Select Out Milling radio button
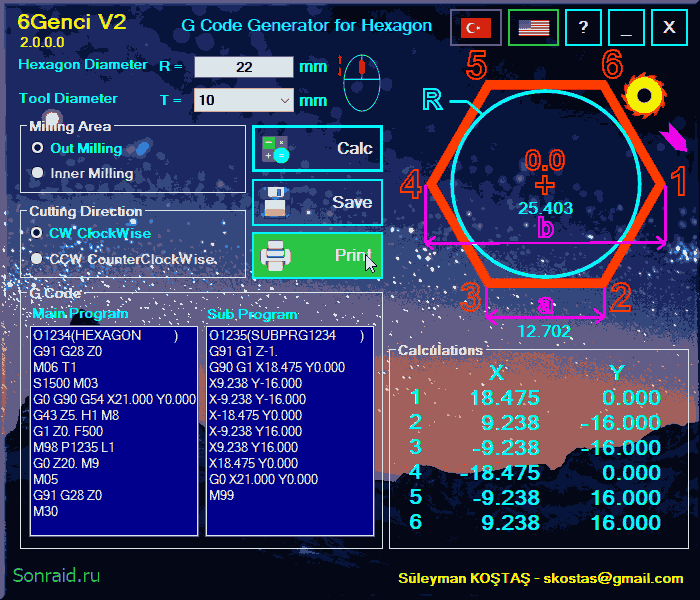The image size is (700, 600). pos(38,148)
